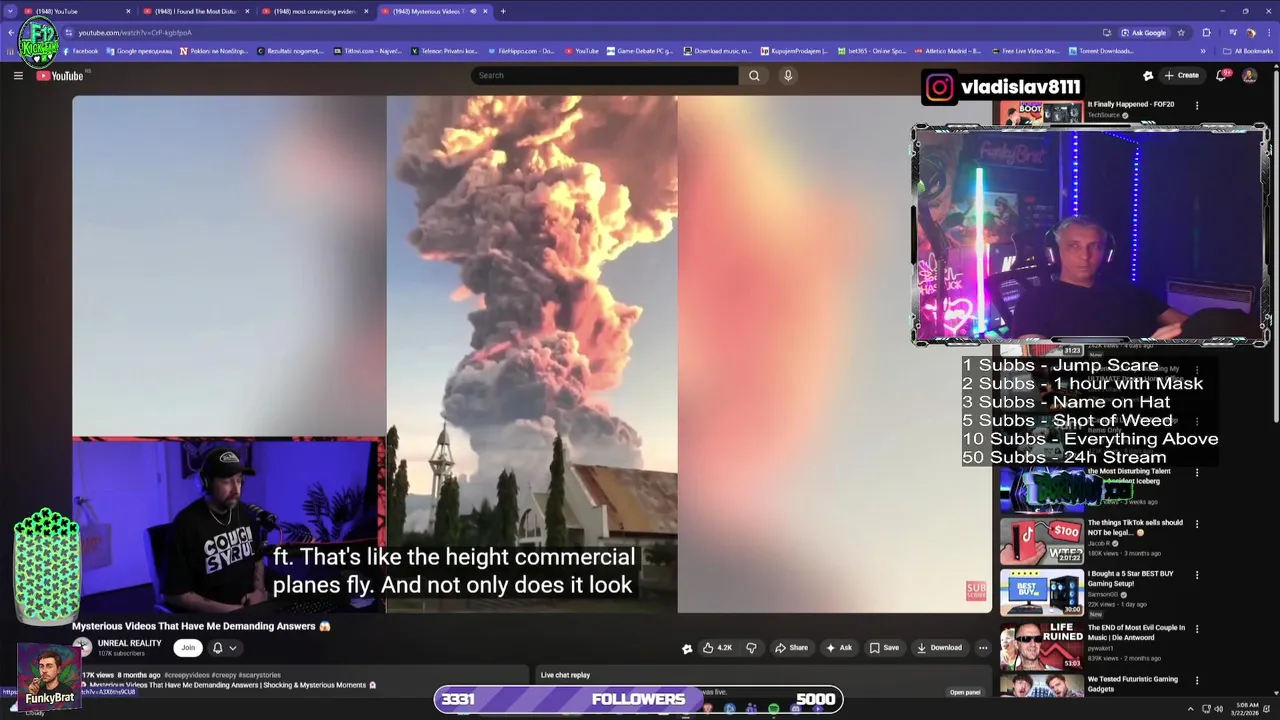Focus the YouTube search field
This screenshot has height=720, width=1280.
point(604,75)
